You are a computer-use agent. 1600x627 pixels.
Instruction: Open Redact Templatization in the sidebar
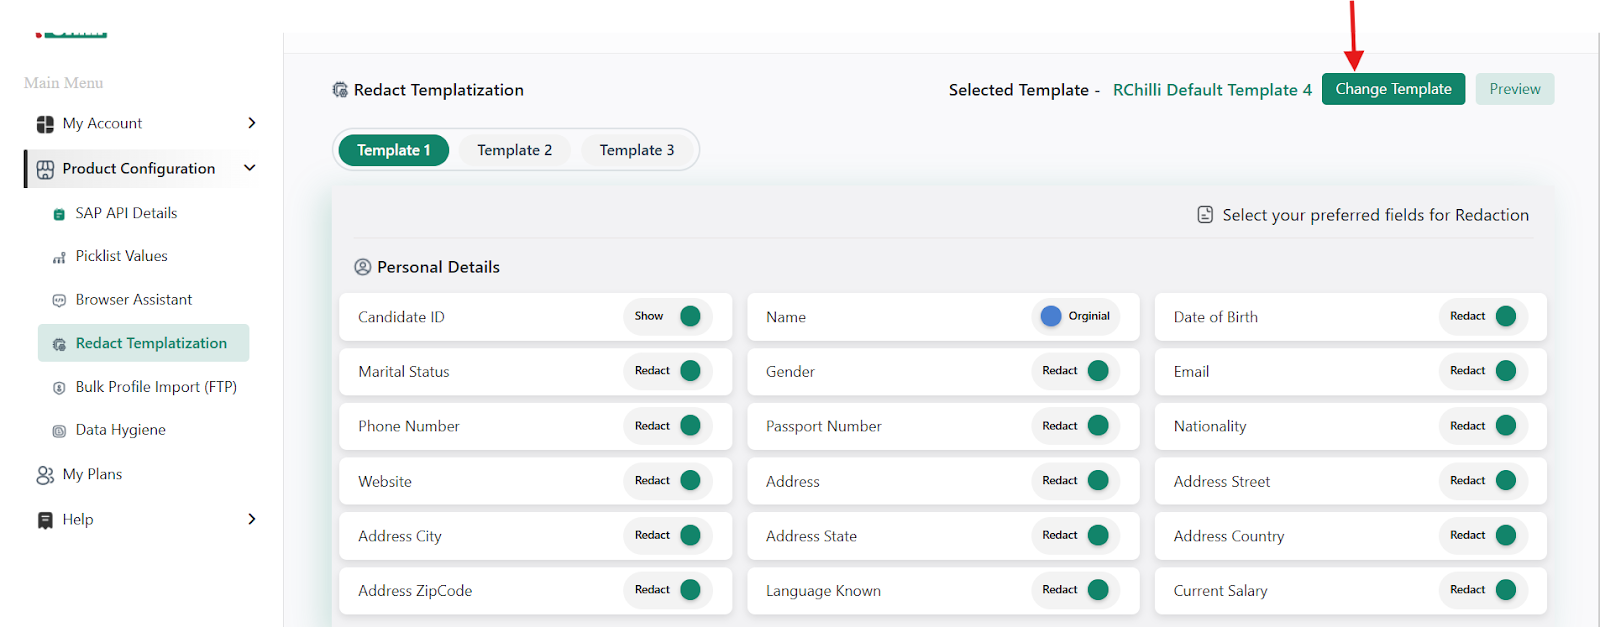tap(151, 343)
